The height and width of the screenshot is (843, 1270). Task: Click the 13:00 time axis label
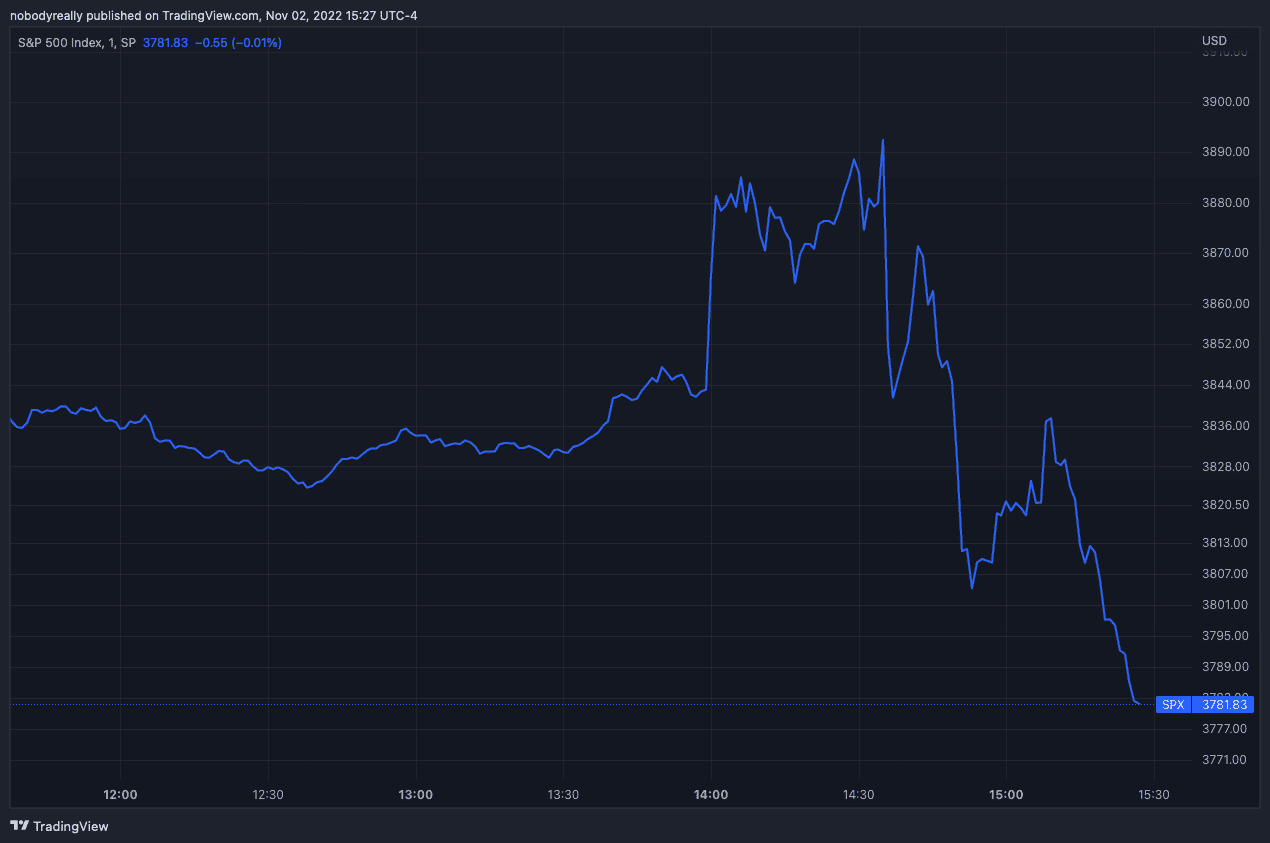point(415,795)
